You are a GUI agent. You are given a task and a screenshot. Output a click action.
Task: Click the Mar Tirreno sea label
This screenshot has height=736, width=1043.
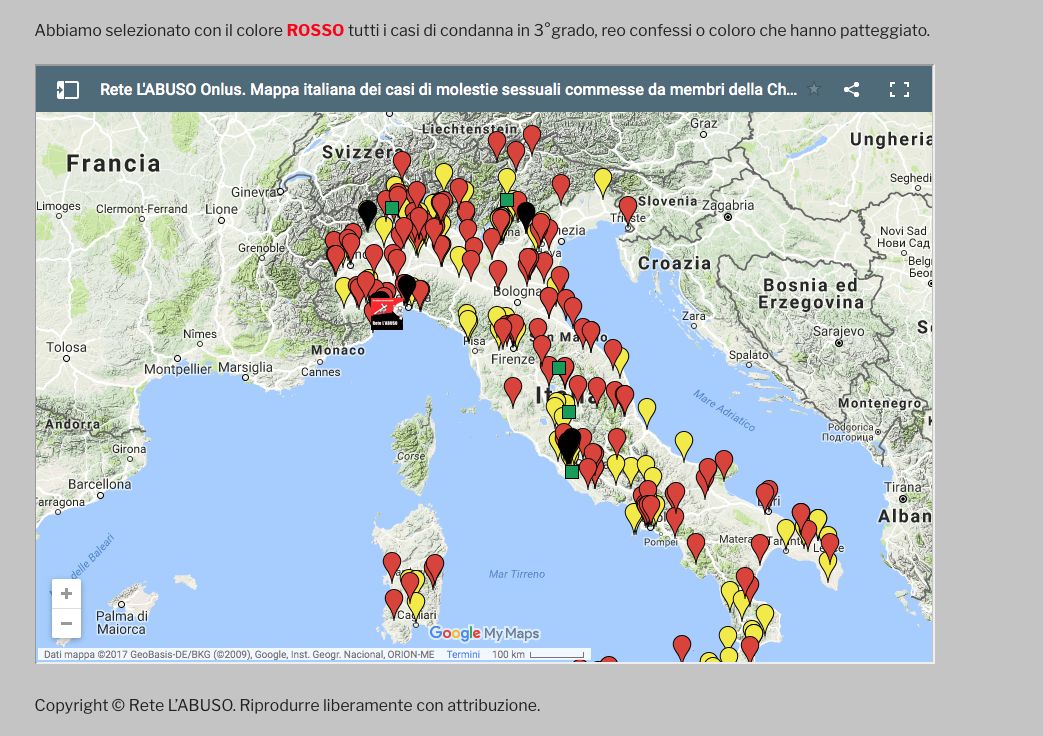517,574
